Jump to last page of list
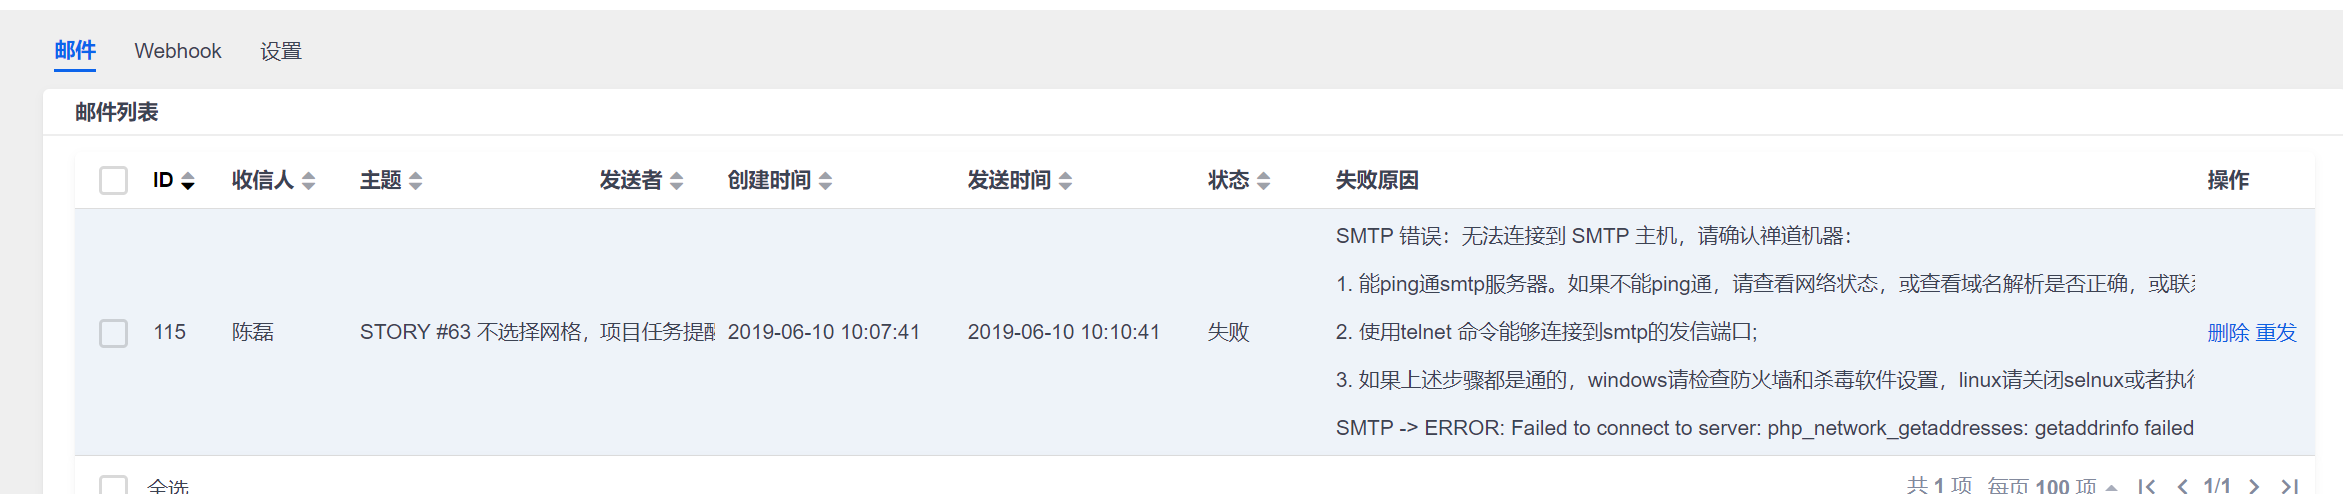Image resolution: width=2343 pixels, height=494 pixels. [x=2289, y=486]
